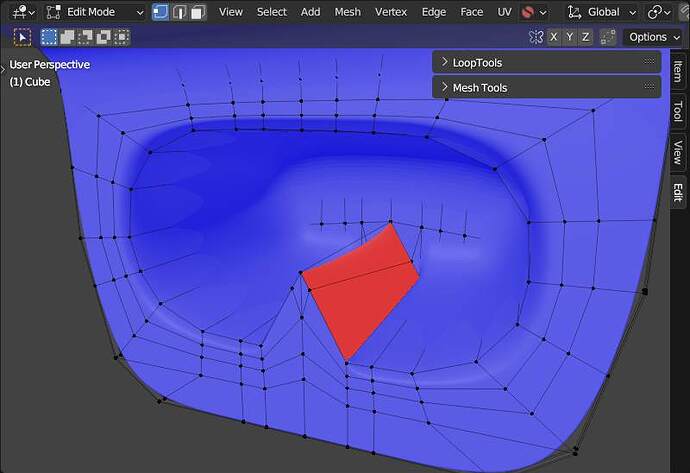Open the Add menu
This screenshot has width=690, height=473.
(x=310, y=12)
